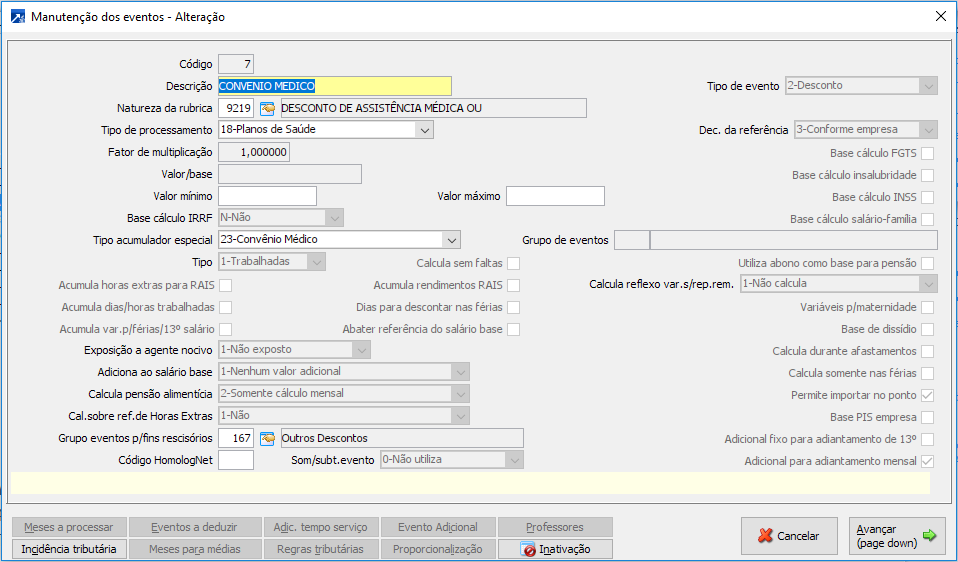Close the Manutenção dos eventos window

point(941,16)
